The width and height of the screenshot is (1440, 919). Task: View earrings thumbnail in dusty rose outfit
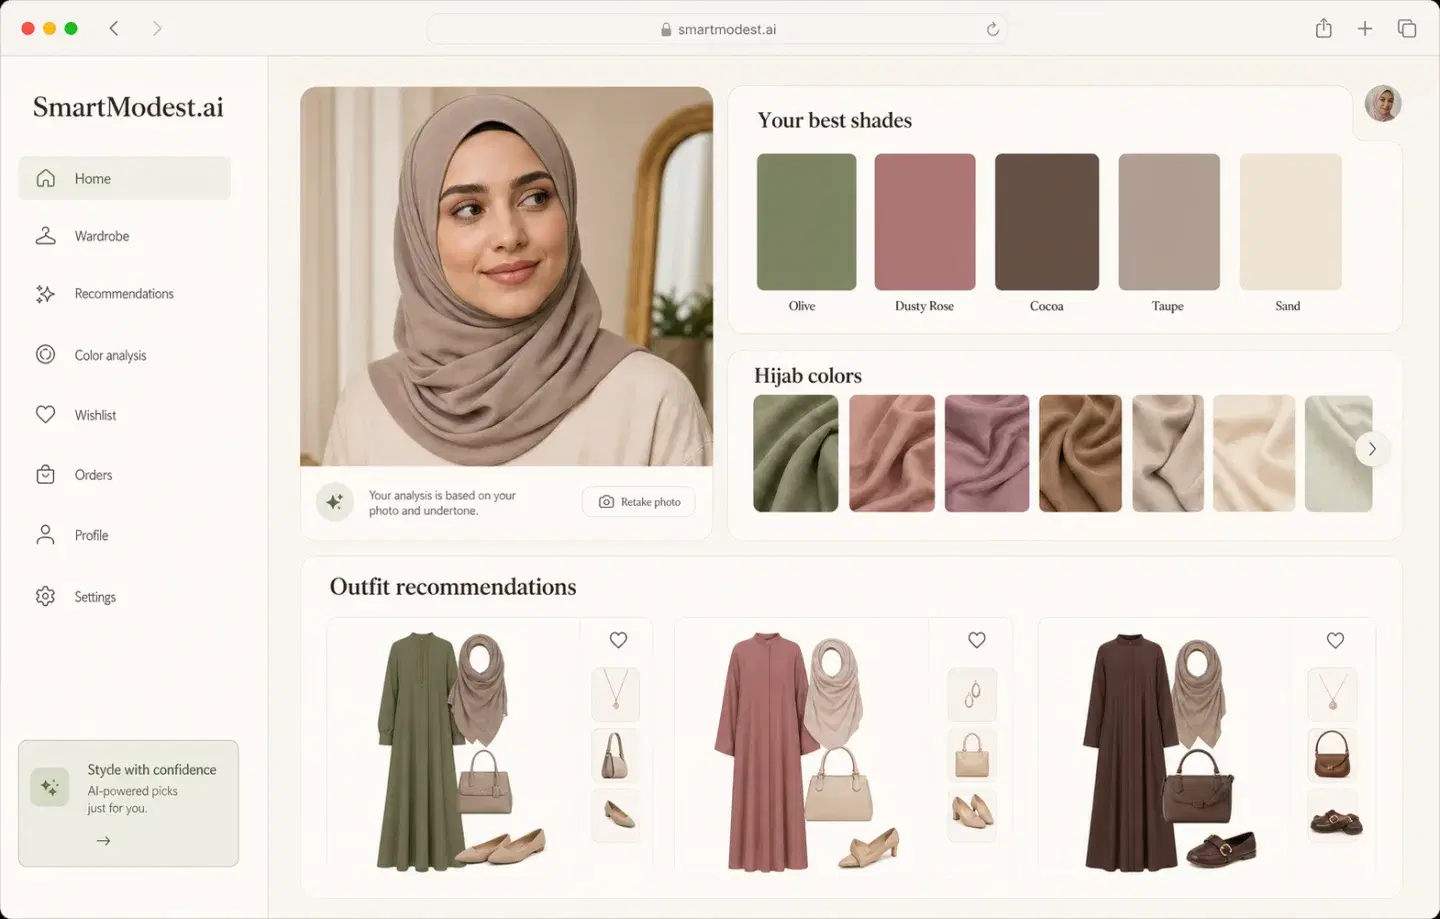click(973, 694)
